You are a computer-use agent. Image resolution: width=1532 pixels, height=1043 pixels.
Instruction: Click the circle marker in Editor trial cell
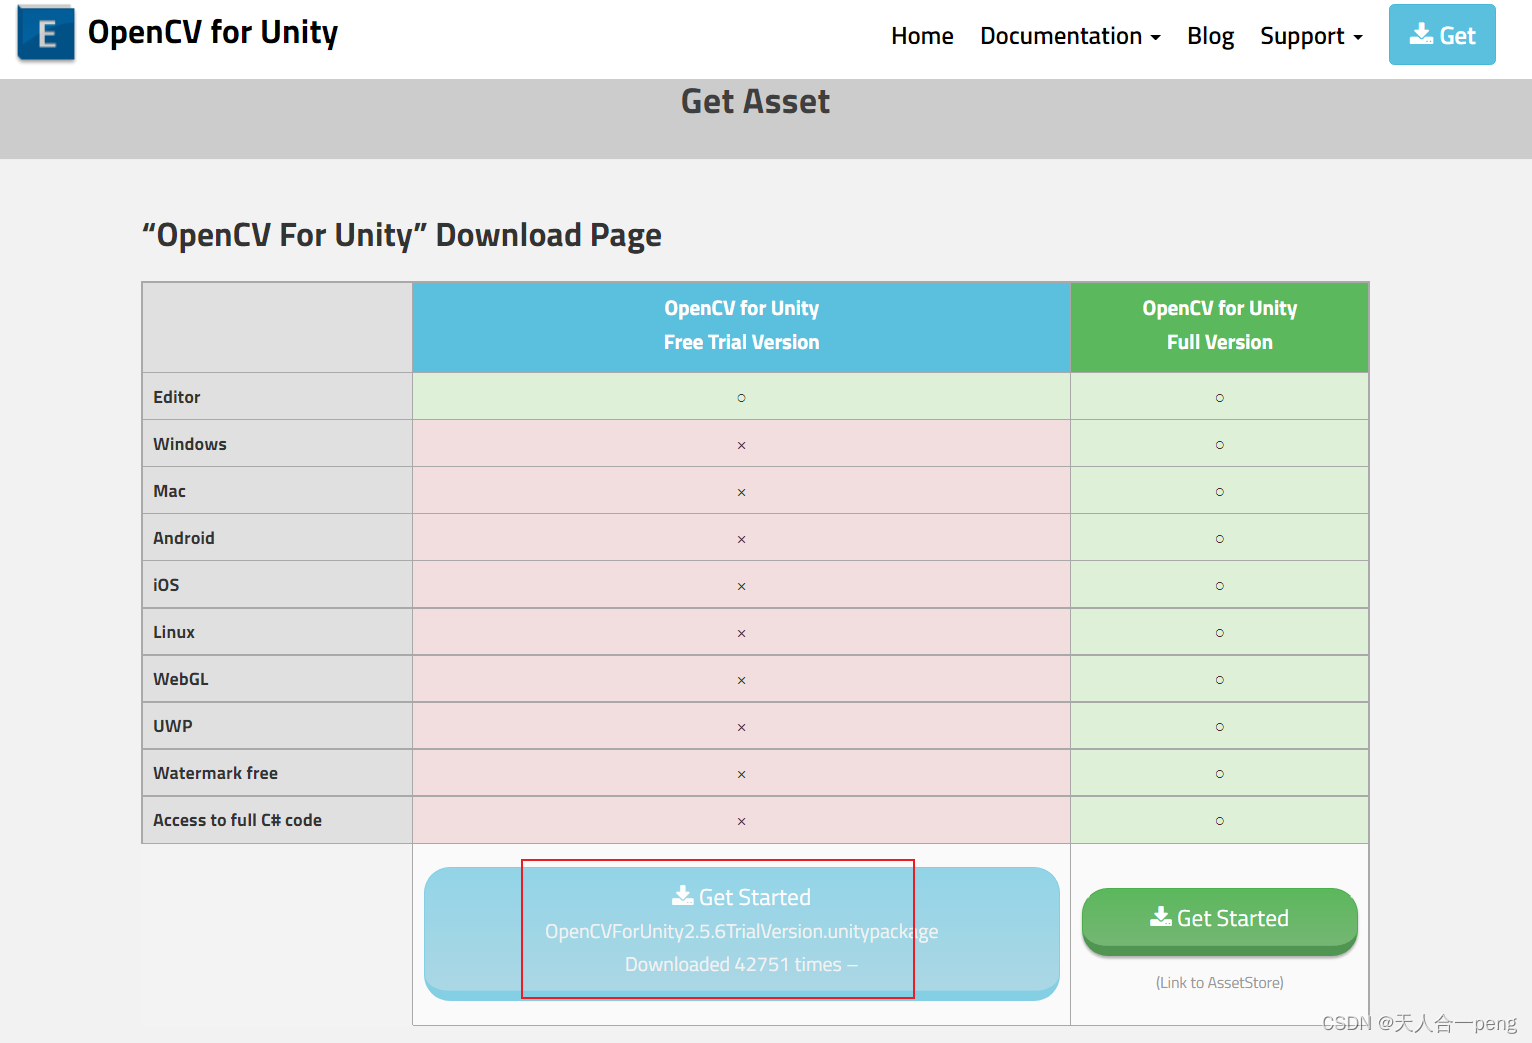click(x=741, y=397)
